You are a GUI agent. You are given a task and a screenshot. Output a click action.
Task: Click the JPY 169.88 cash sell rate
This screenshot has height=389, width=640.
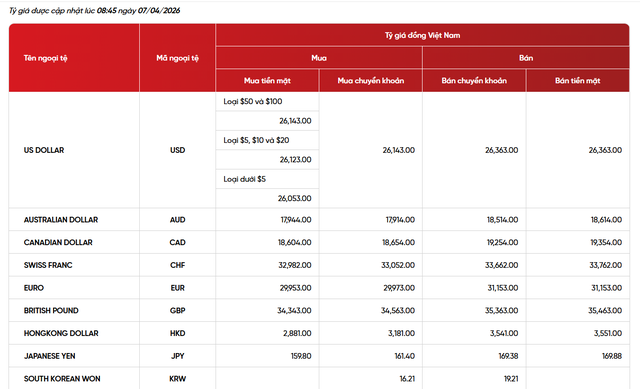612,356
